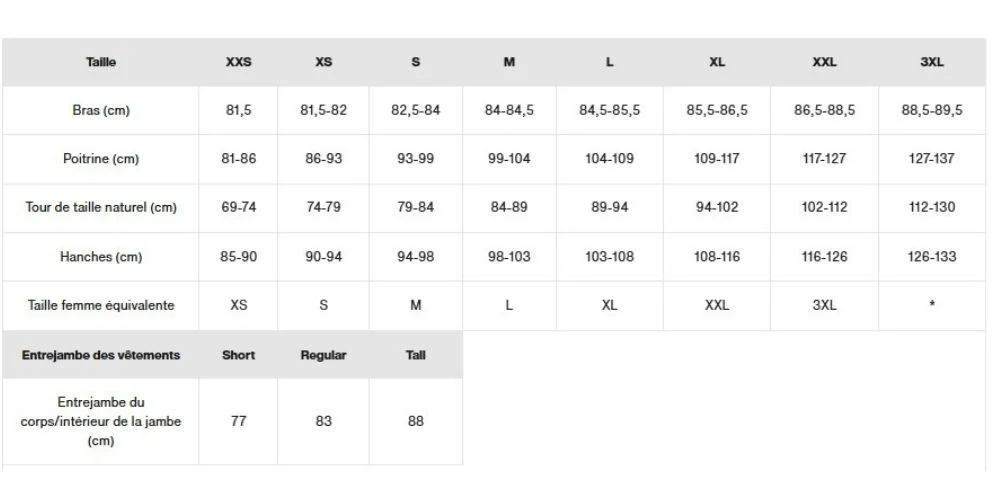The height and width of the screenshot is (500, 1000).
Task: Click the Poitrine (cm) row label
Action: click(101, 159)
